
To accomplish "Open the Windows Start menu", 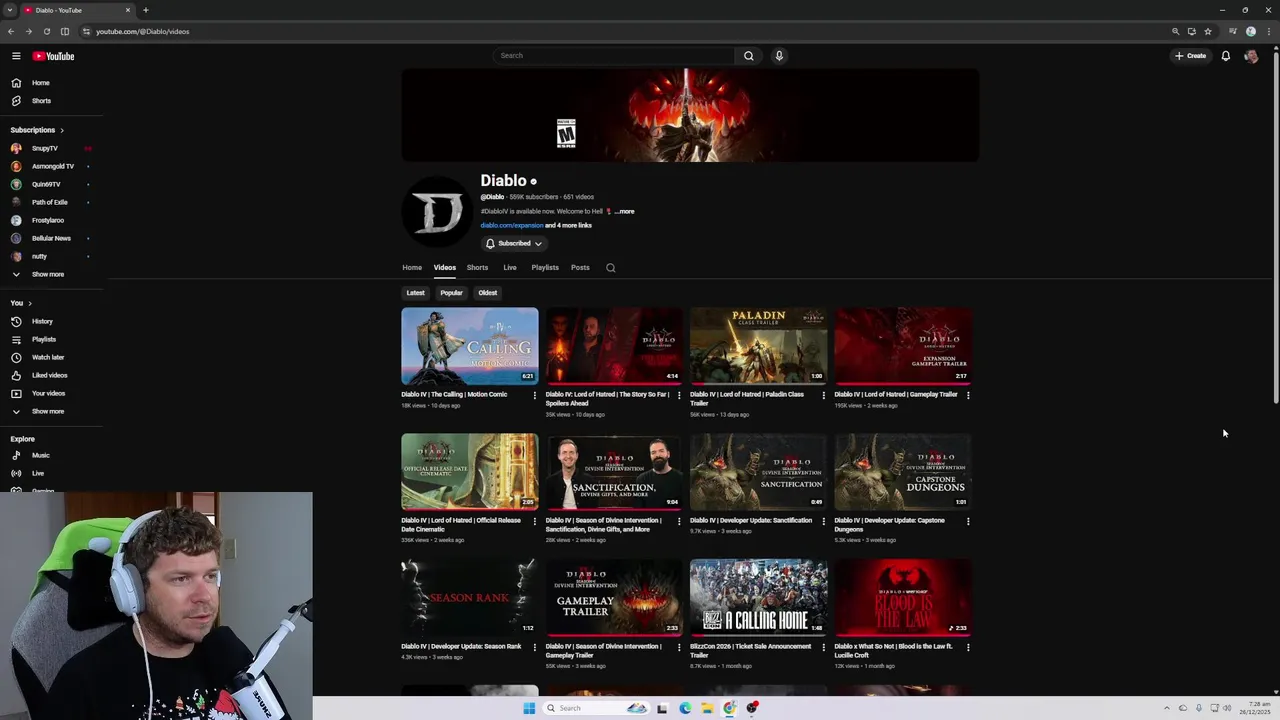I will tap(529, 708).
